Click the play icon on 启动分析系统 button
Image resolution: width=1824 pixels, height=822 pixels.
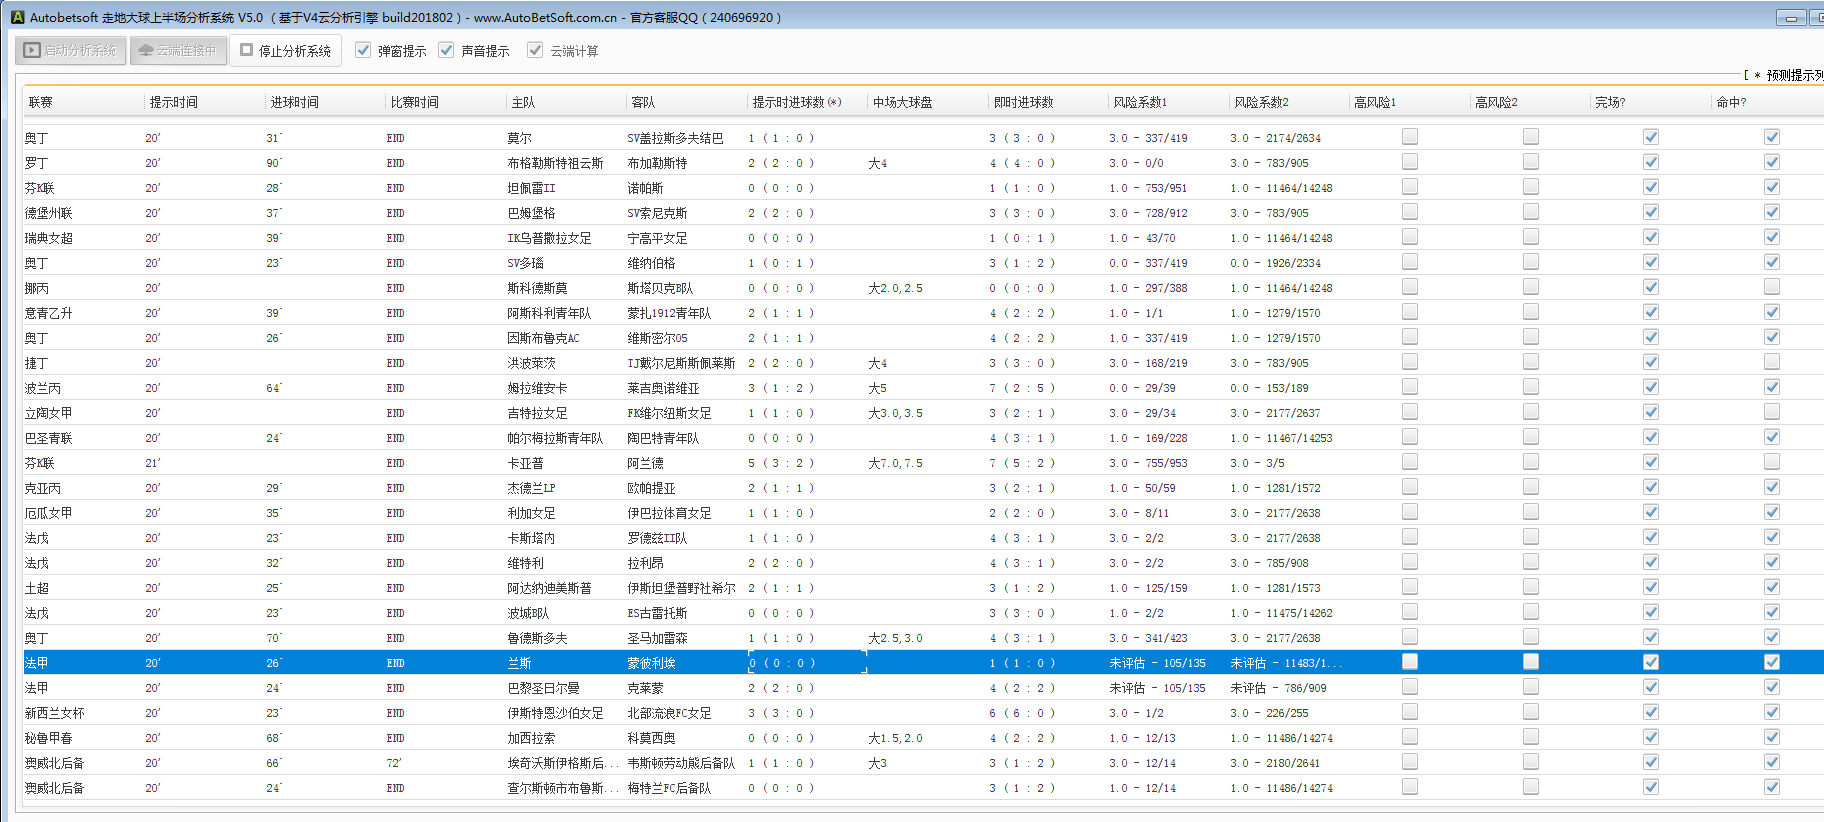pos(32,50)
